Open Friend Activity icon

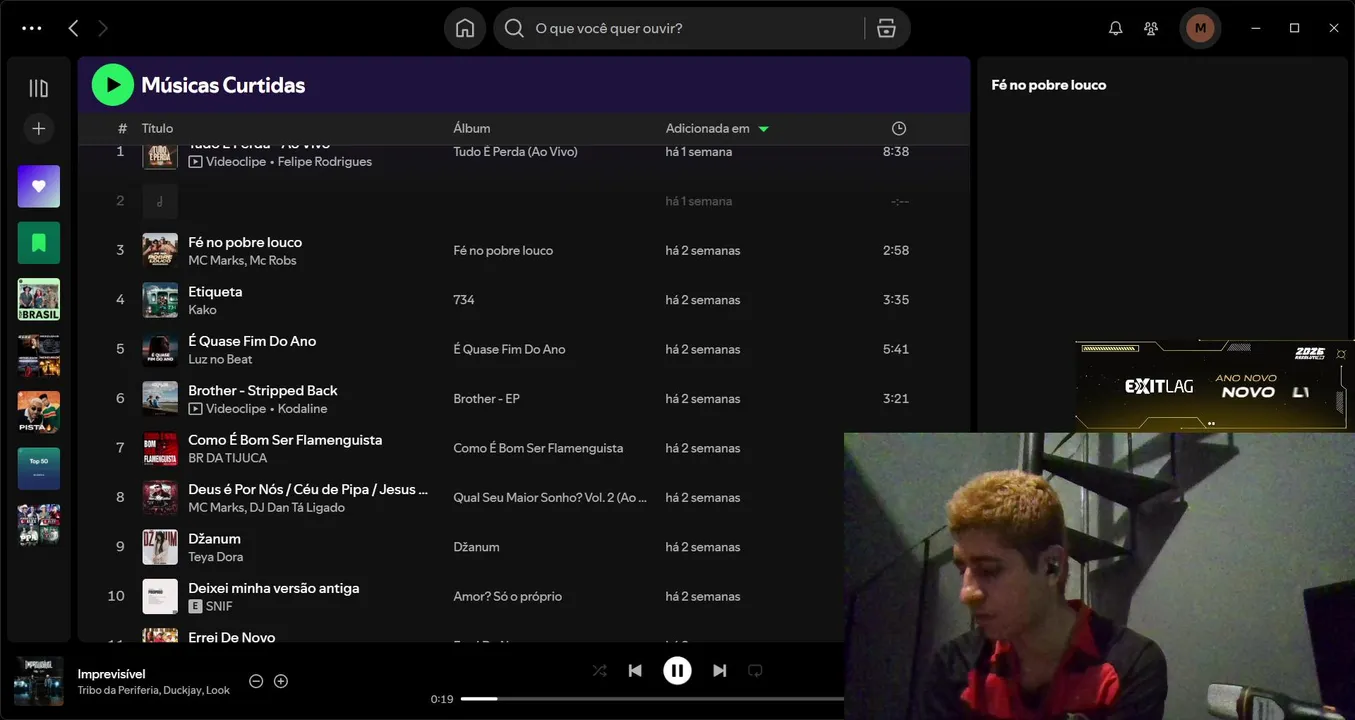tap(1151, 28)
